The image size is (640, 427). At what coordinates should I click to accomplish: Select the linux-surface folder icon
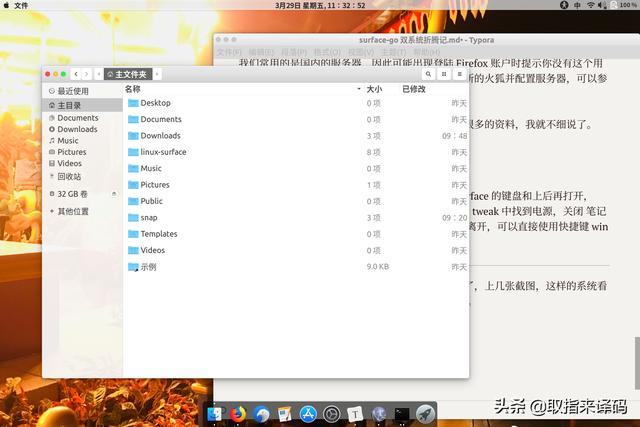click(133, 152)
